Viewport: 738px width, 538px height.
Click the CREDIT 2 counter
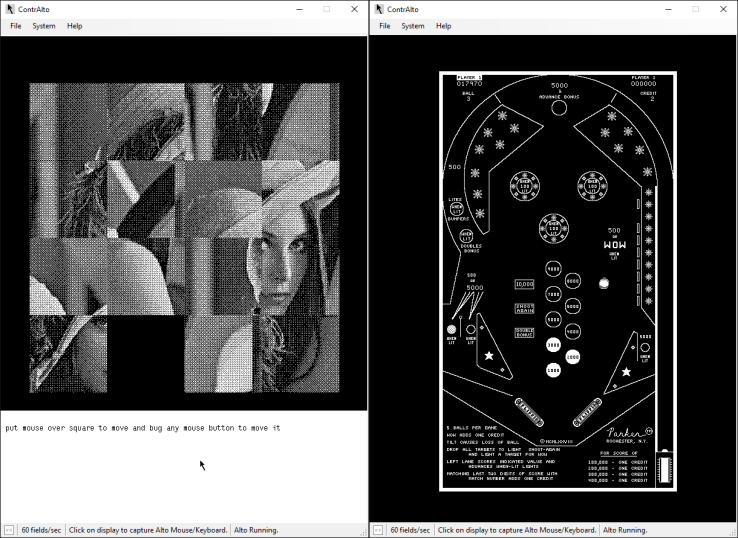(x=648, y=96)
